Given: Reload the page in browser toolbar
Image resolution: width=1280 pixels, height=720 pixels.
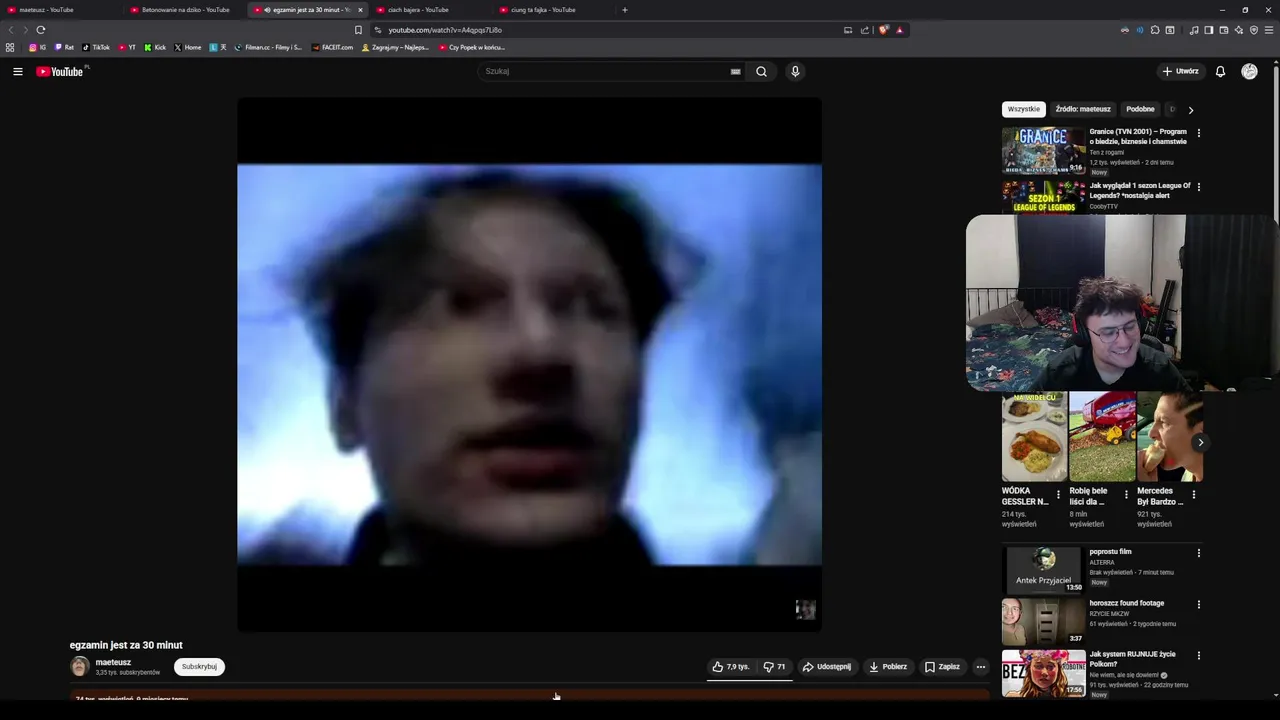Looking at the screenshot, I should pos(41,30).
